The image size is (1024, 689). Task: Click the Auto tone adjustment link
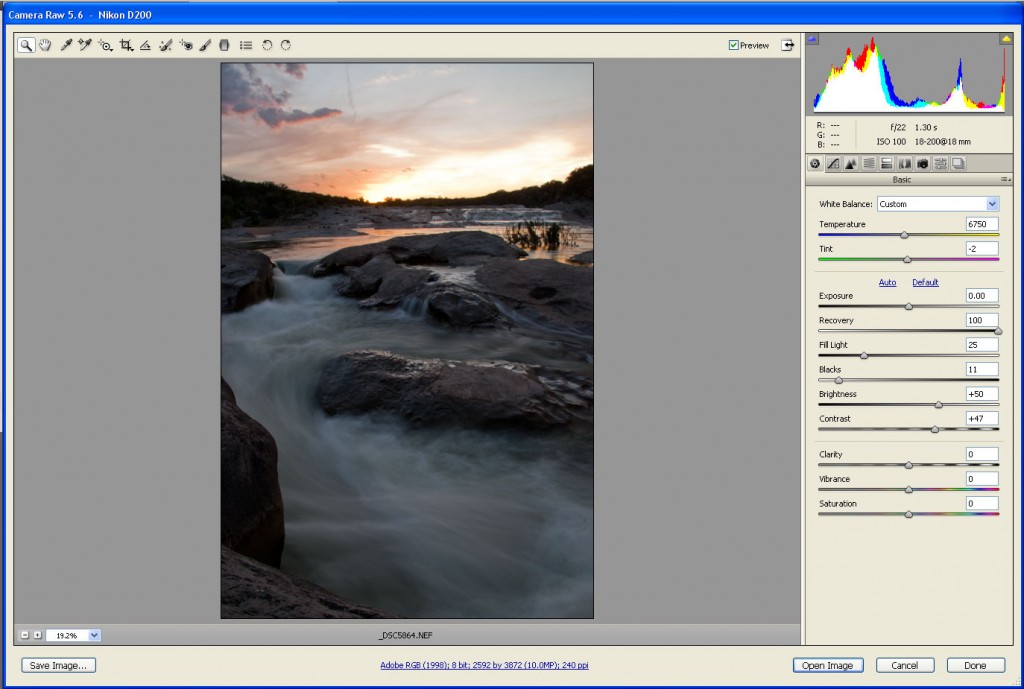[887, 282]
